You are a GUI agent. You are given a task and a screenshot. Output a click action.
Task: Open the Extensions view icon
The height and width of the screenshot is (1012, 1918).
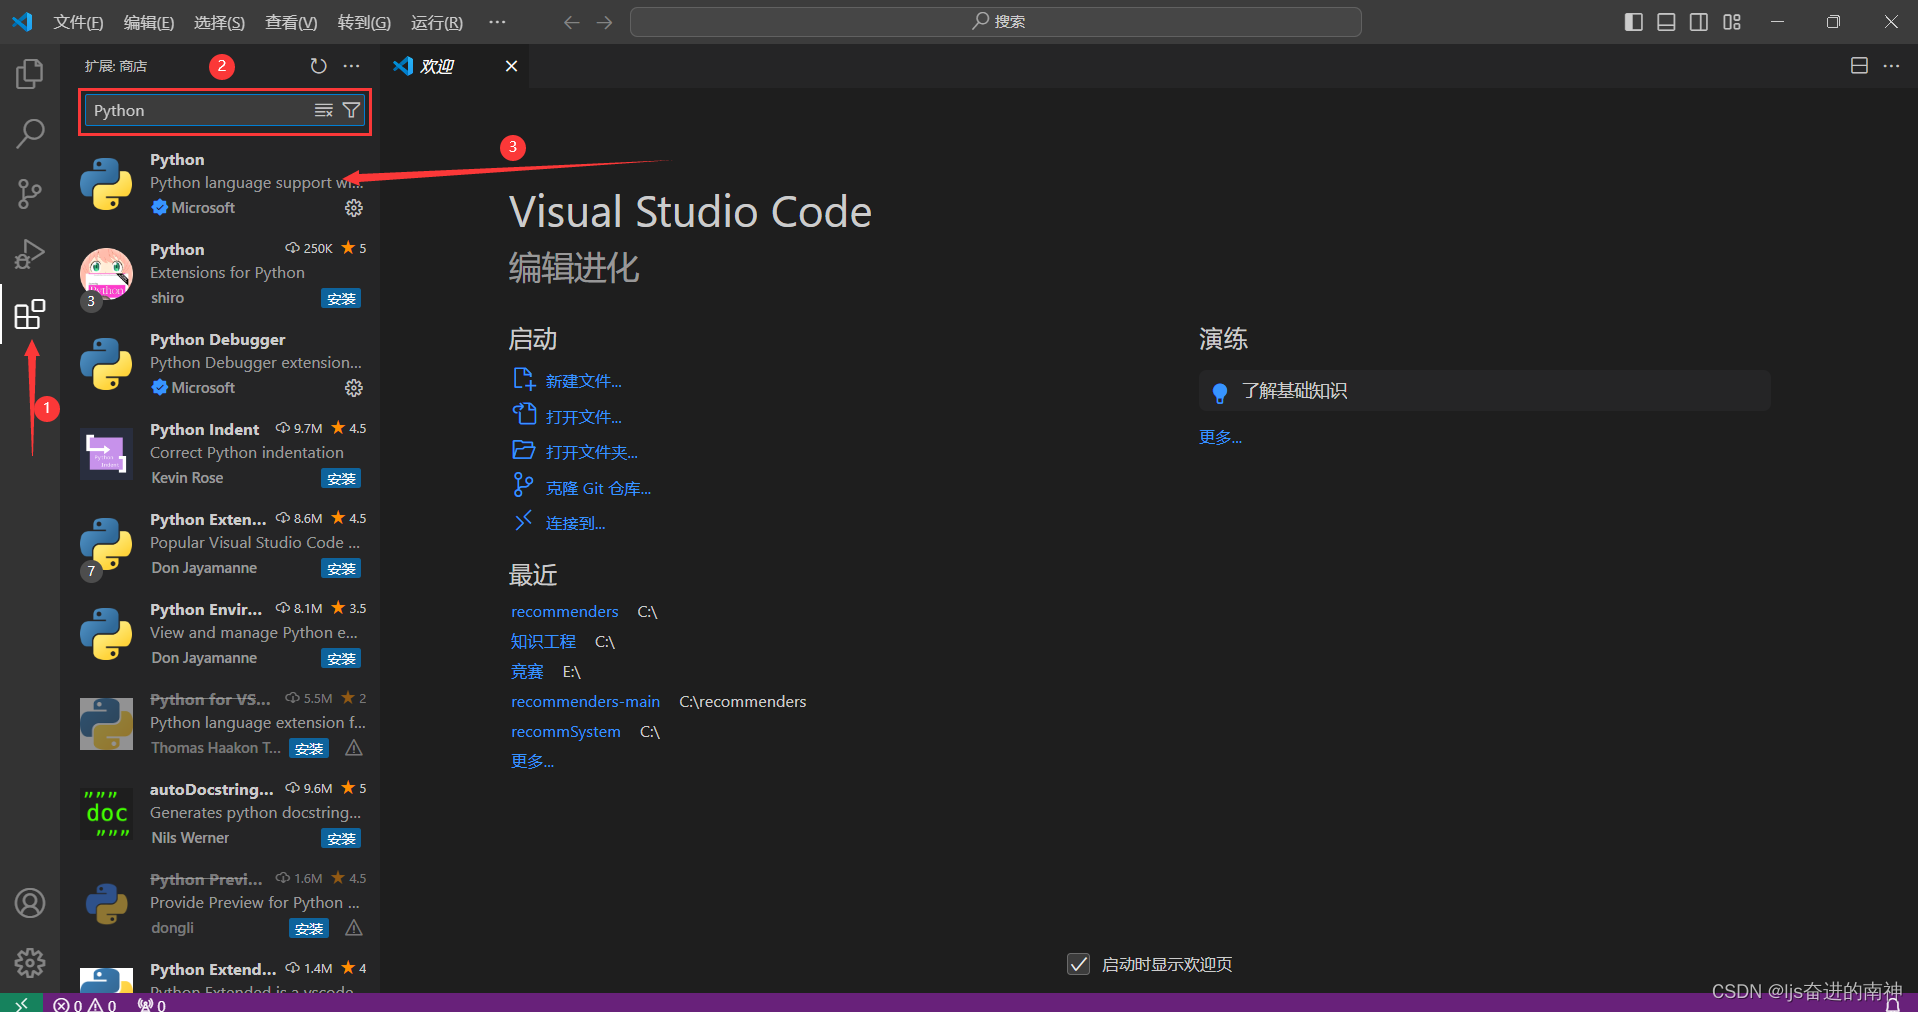(30, 315)
